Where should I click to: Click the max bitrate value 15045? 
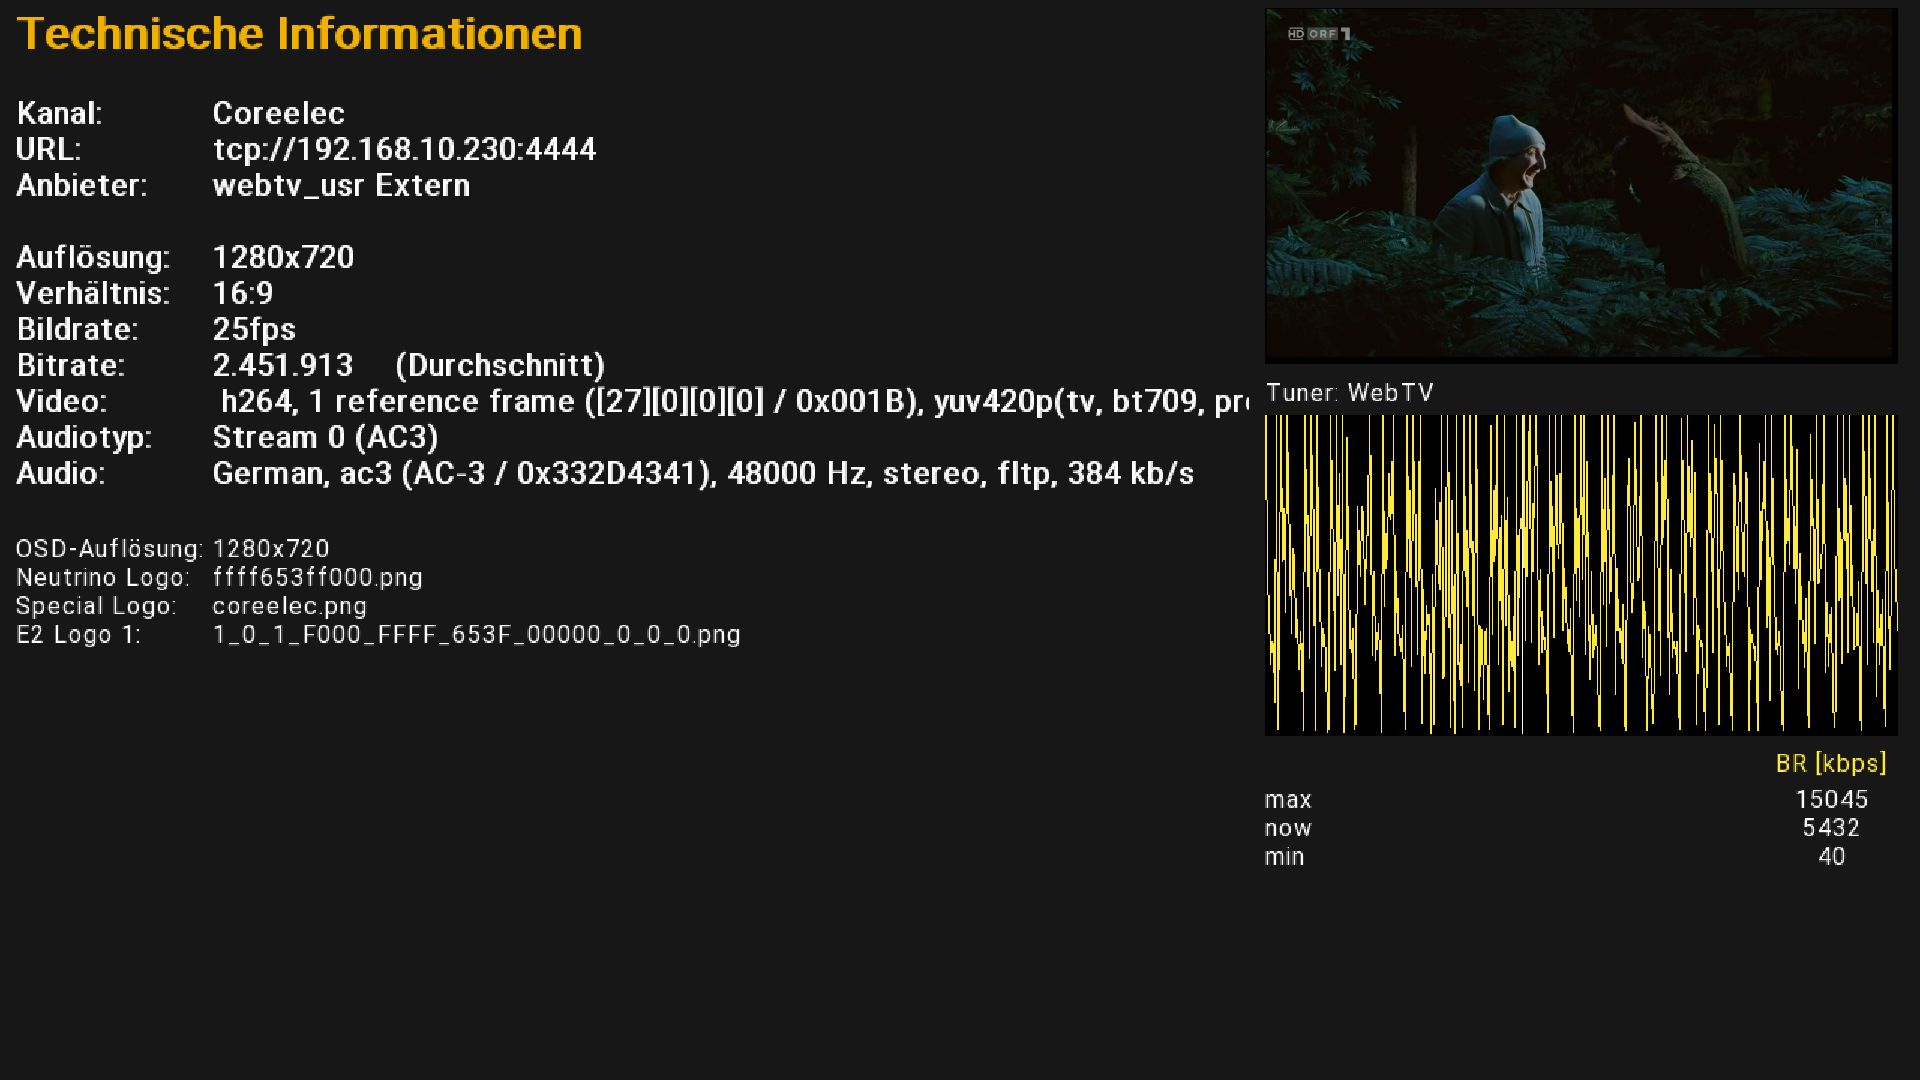click(1831, 800)
